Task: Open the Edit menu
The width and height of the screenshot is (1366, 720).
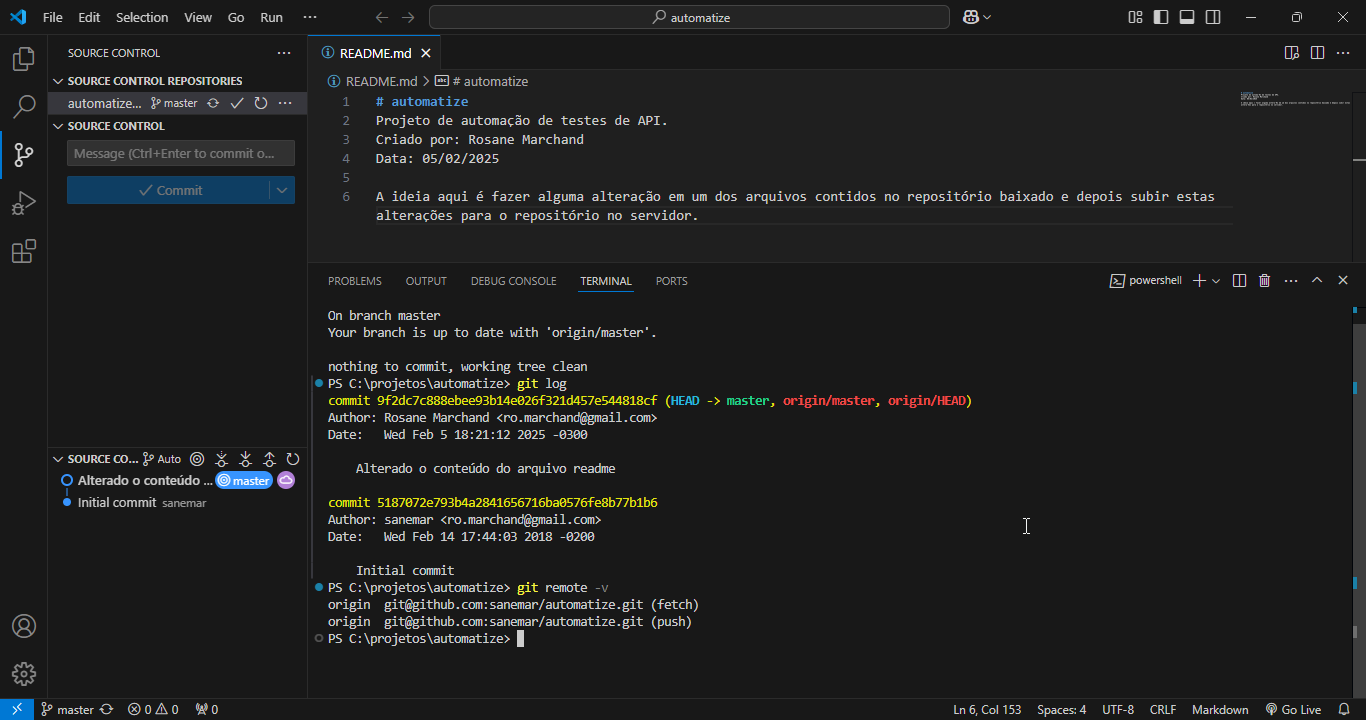Action: [x=89, y=17]
